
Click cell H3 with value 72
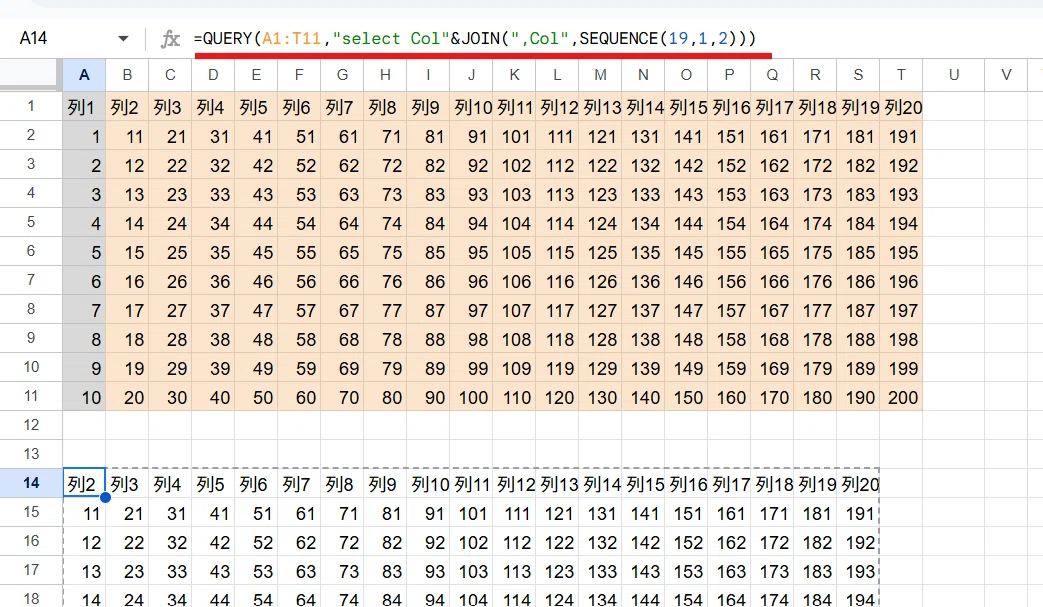(385, 165)
